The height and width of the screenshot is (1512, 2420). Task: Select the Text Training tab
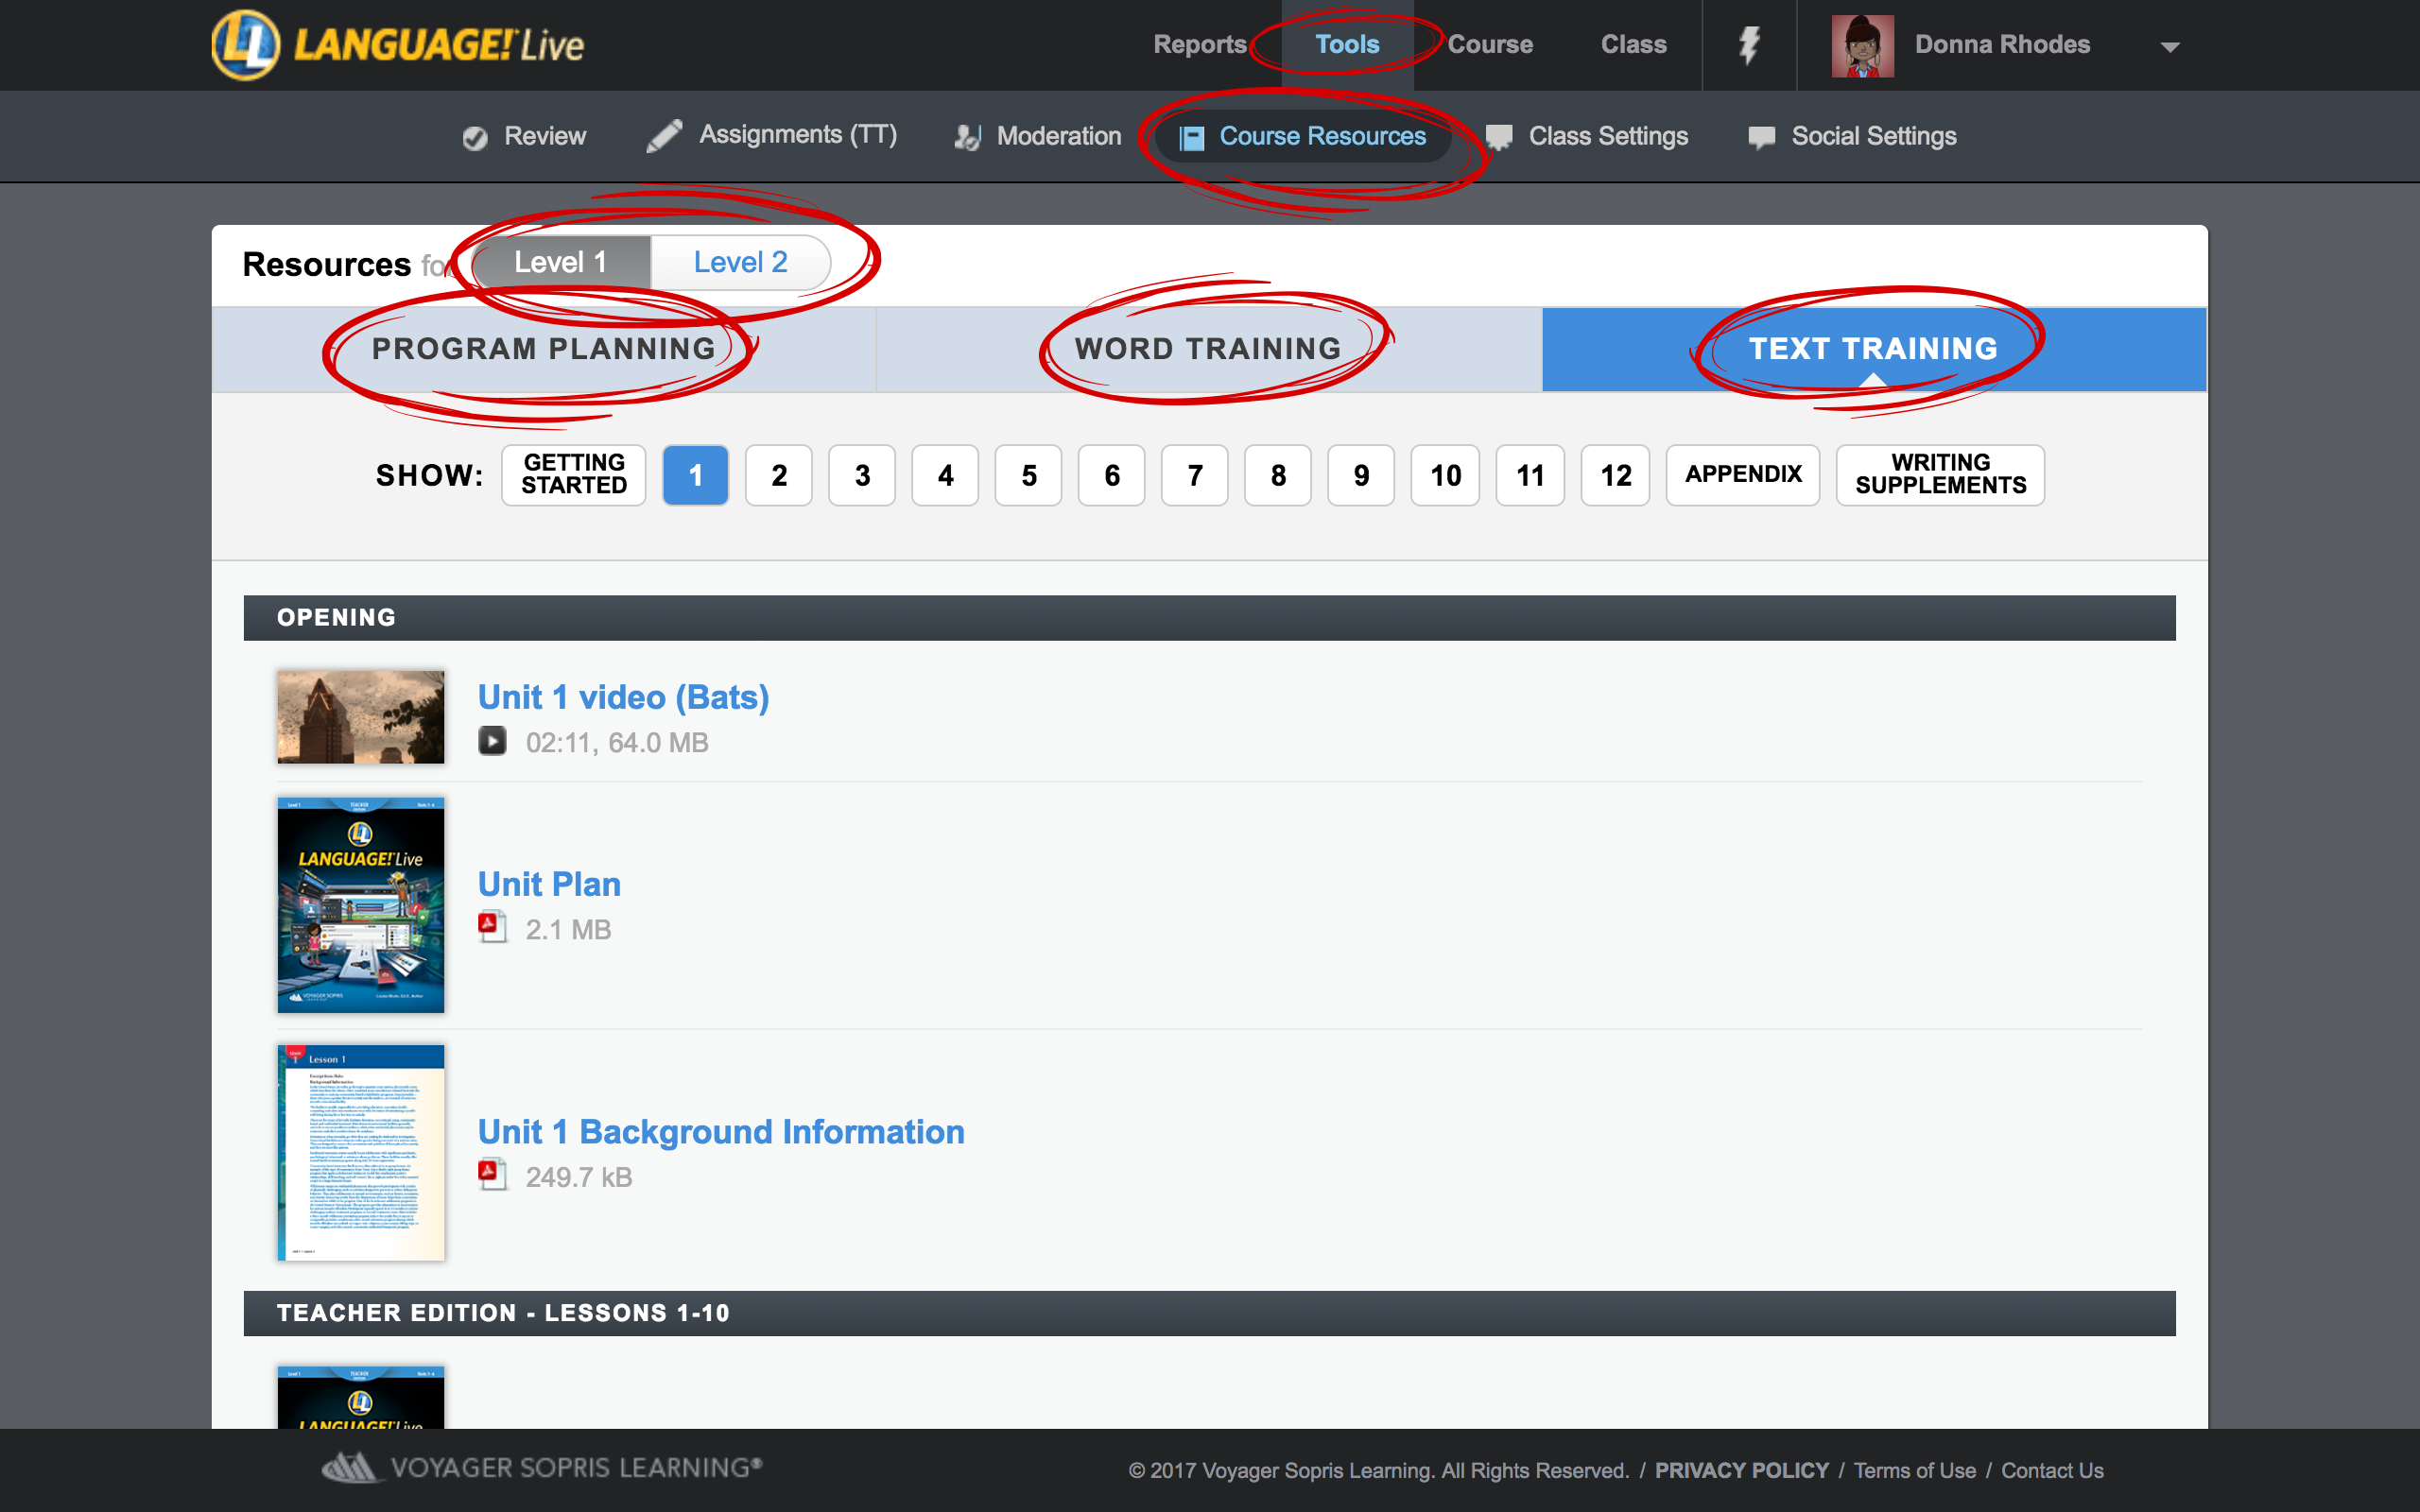(x=1874, y=349)
